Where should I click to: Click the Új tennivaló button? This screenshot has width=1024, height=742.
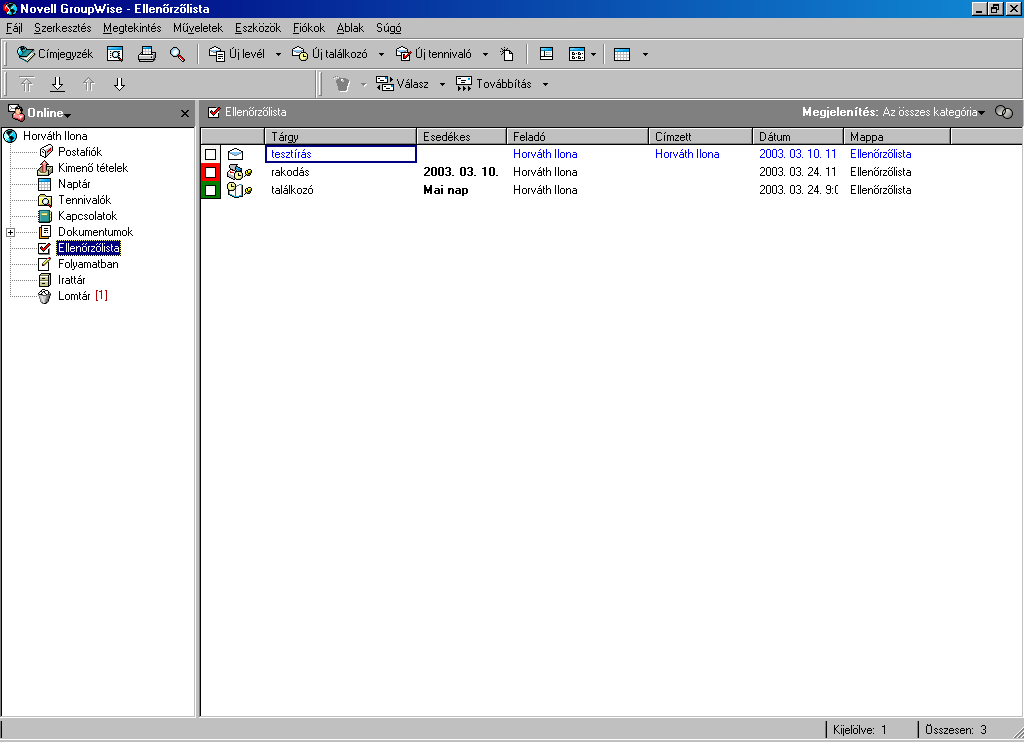click(x=434, y=54)
